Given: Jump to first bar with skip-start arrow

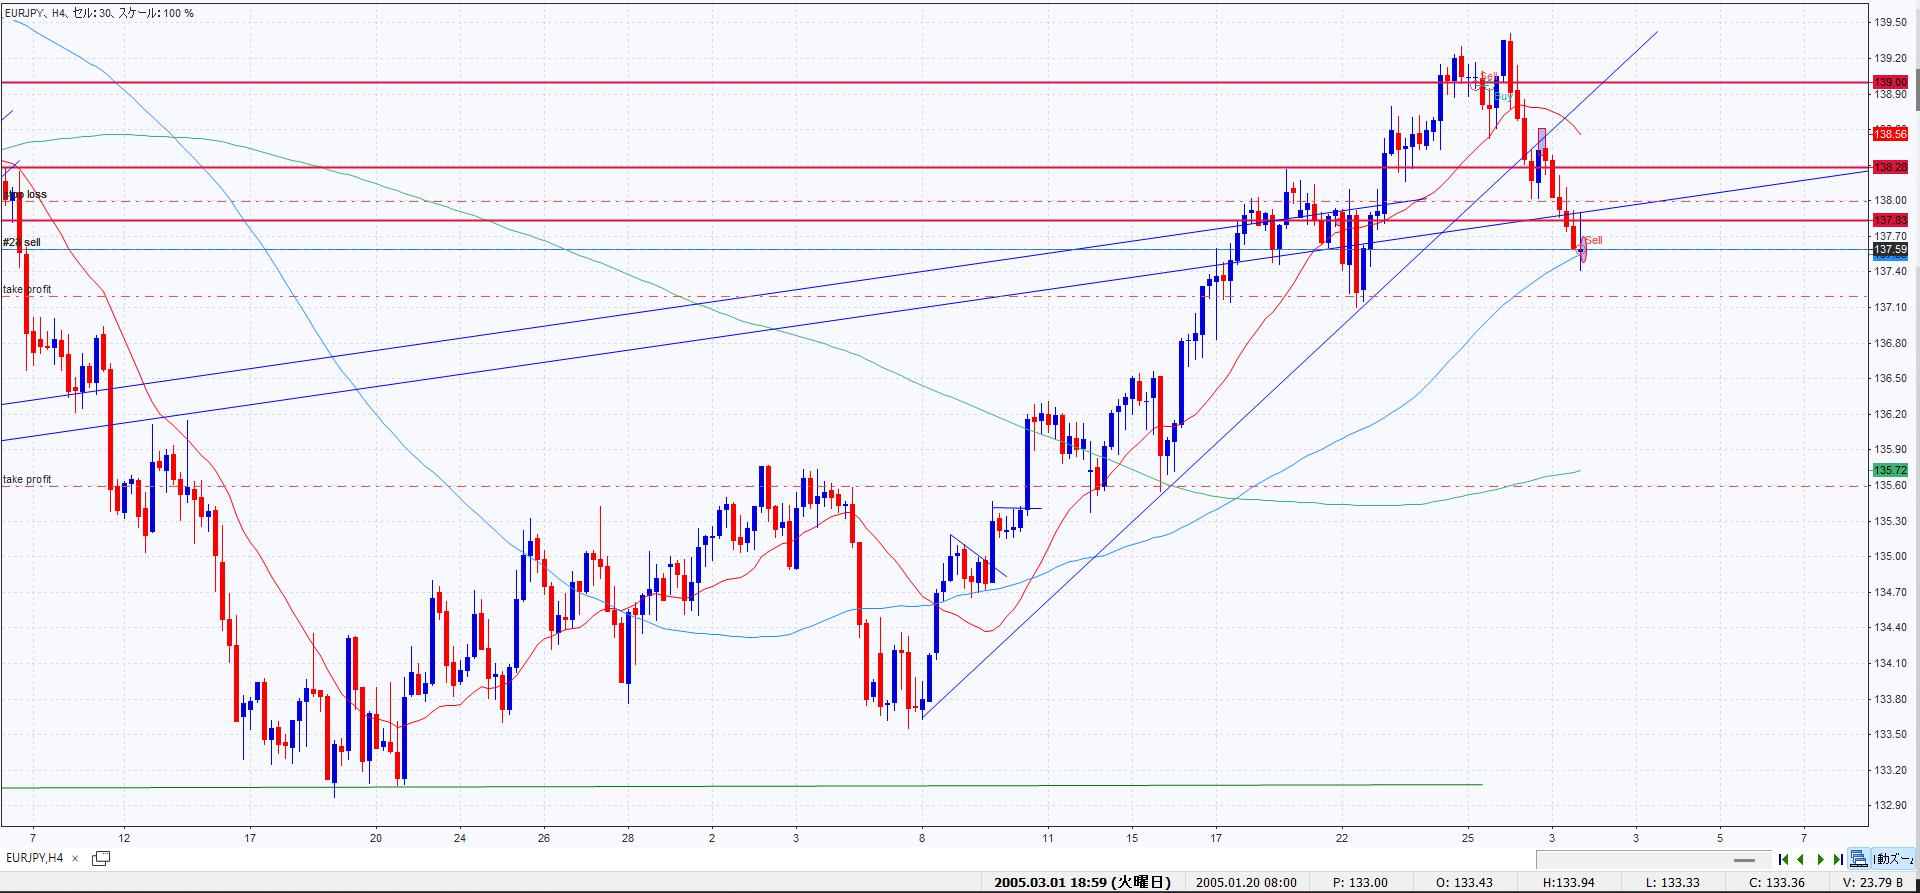Looking at the screenshot, I should [1783, 859].
